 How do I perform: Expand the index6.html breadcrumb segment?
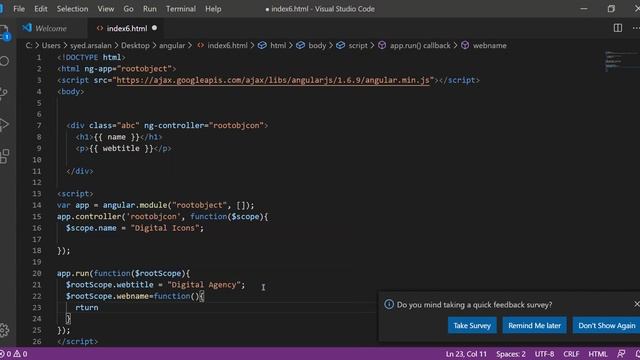pos(222,45)
